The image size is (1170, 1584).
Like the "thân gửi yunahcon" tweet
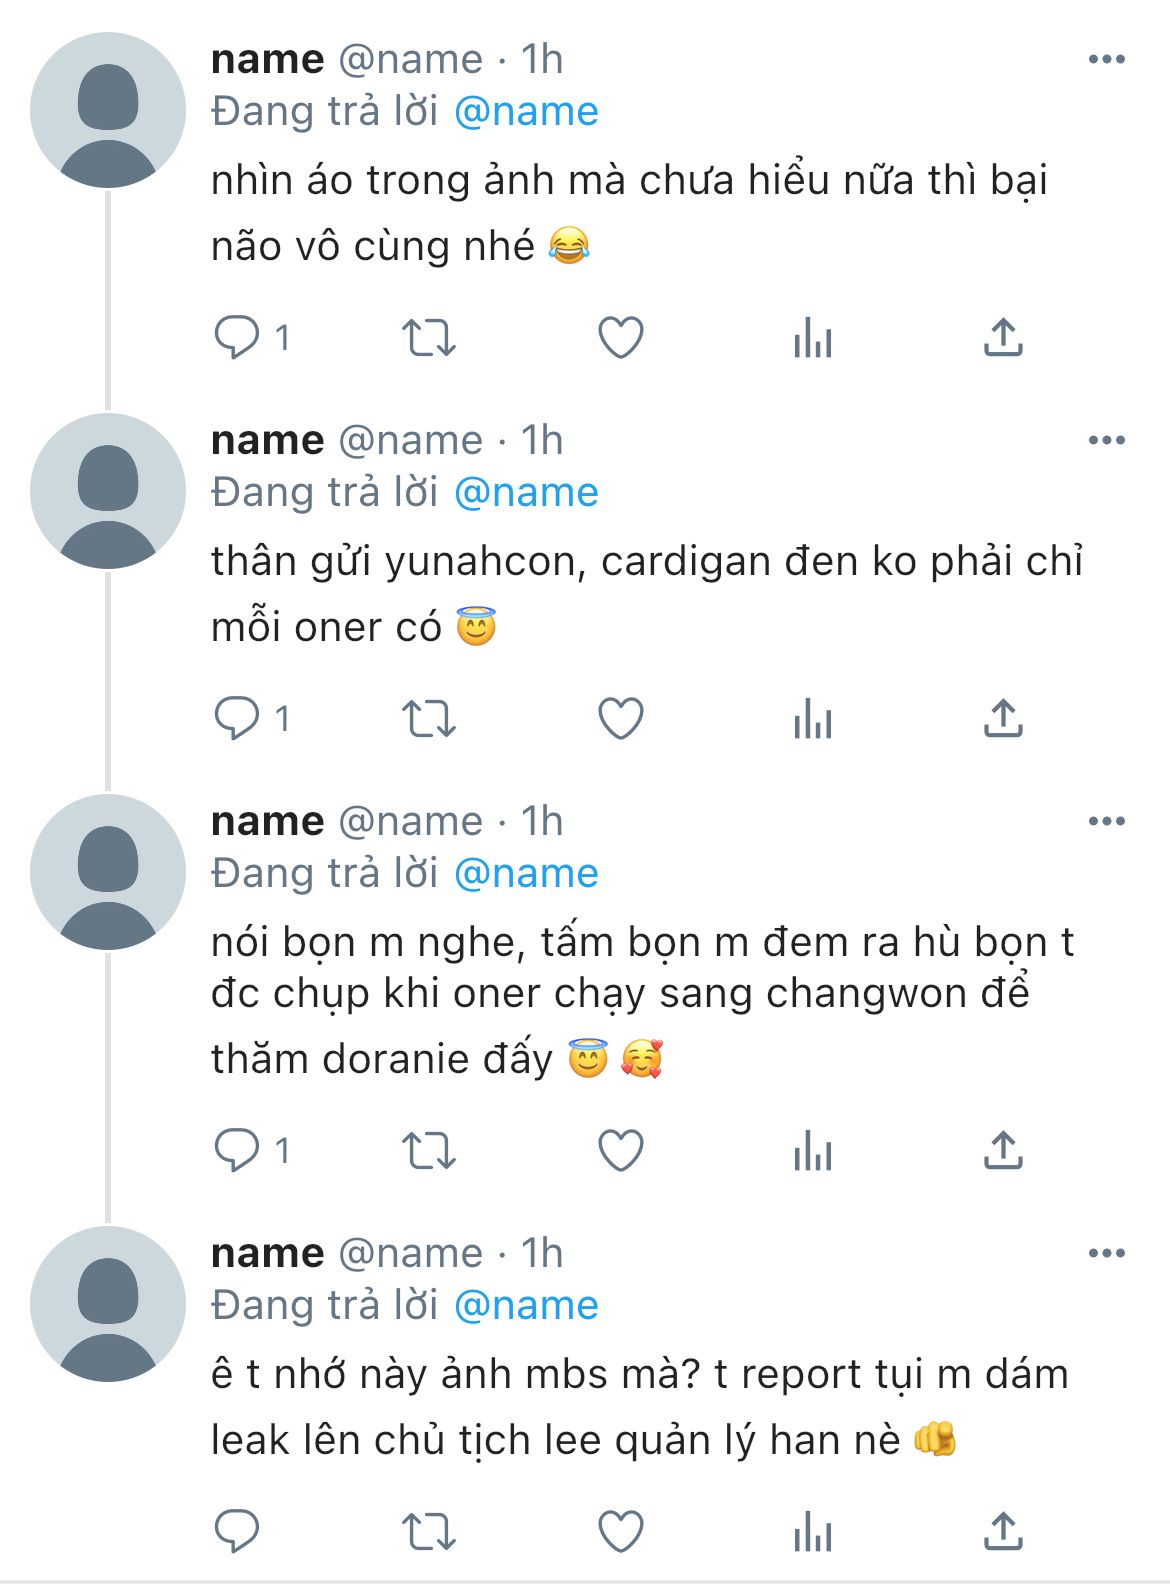point(620,719)
